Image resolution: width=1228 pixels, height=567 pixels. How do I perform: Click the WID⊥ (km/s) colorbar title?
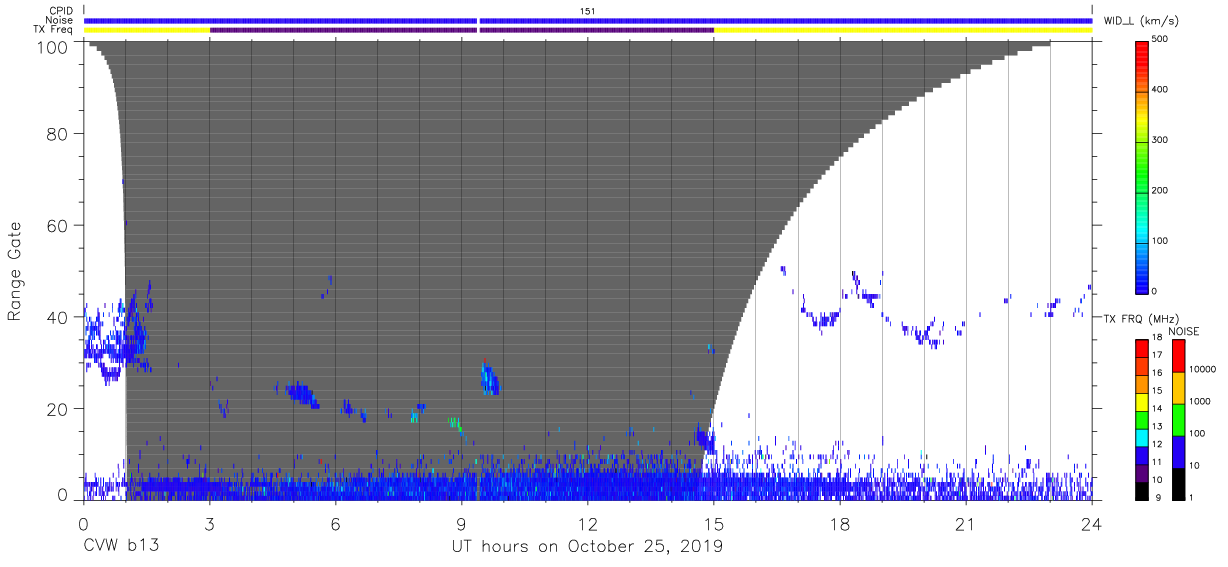(x=1143, y=20)
